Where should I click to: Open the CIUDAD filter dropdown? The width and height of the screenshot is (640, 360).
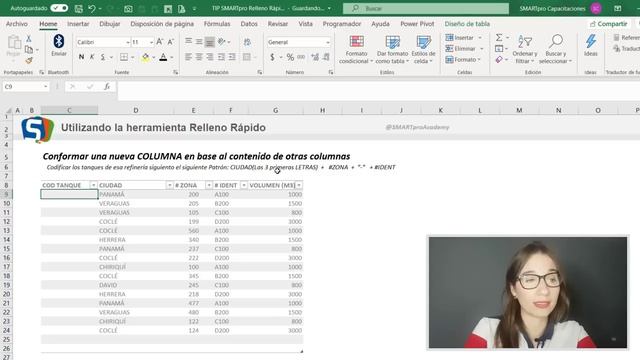point(169,185)
